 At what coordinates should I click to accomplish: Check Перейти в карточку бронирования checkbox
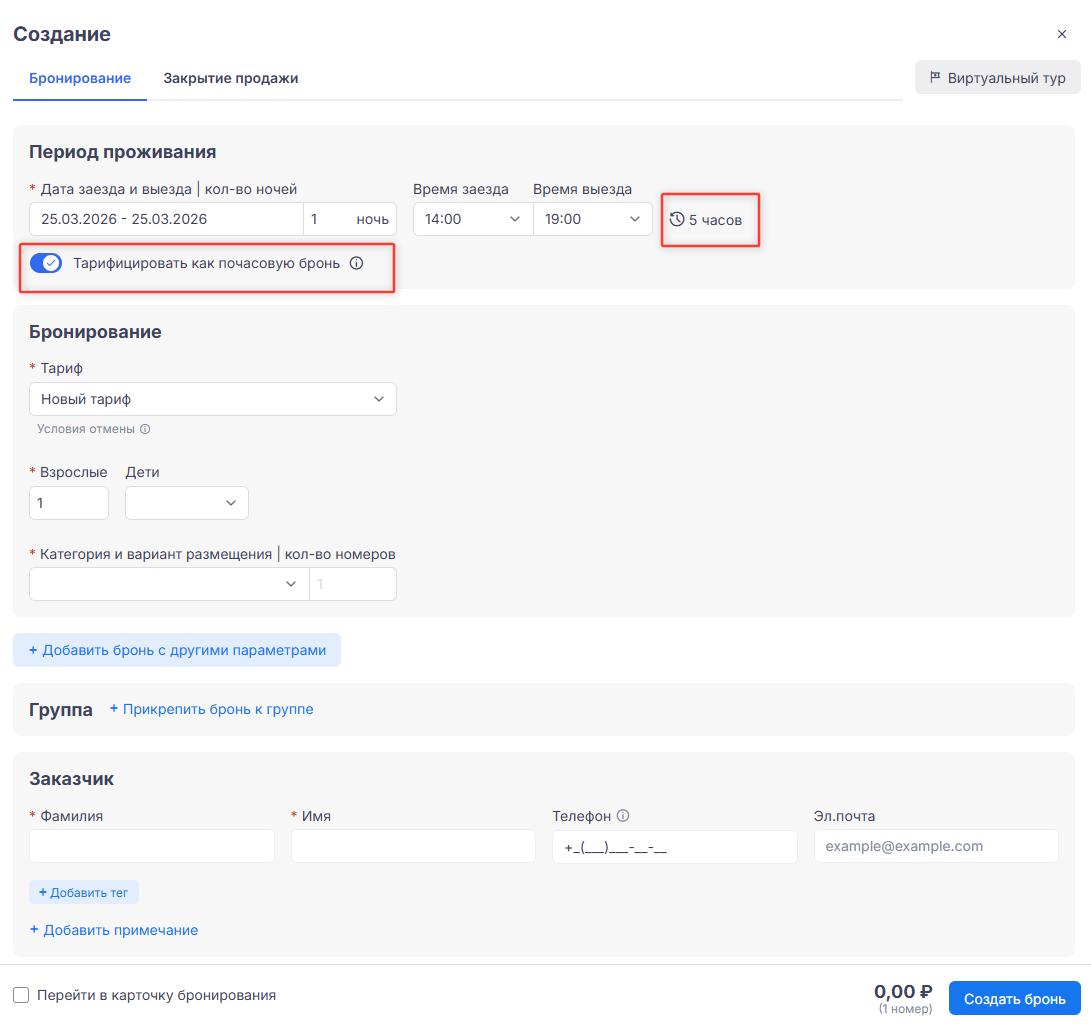tap(21, 995)
